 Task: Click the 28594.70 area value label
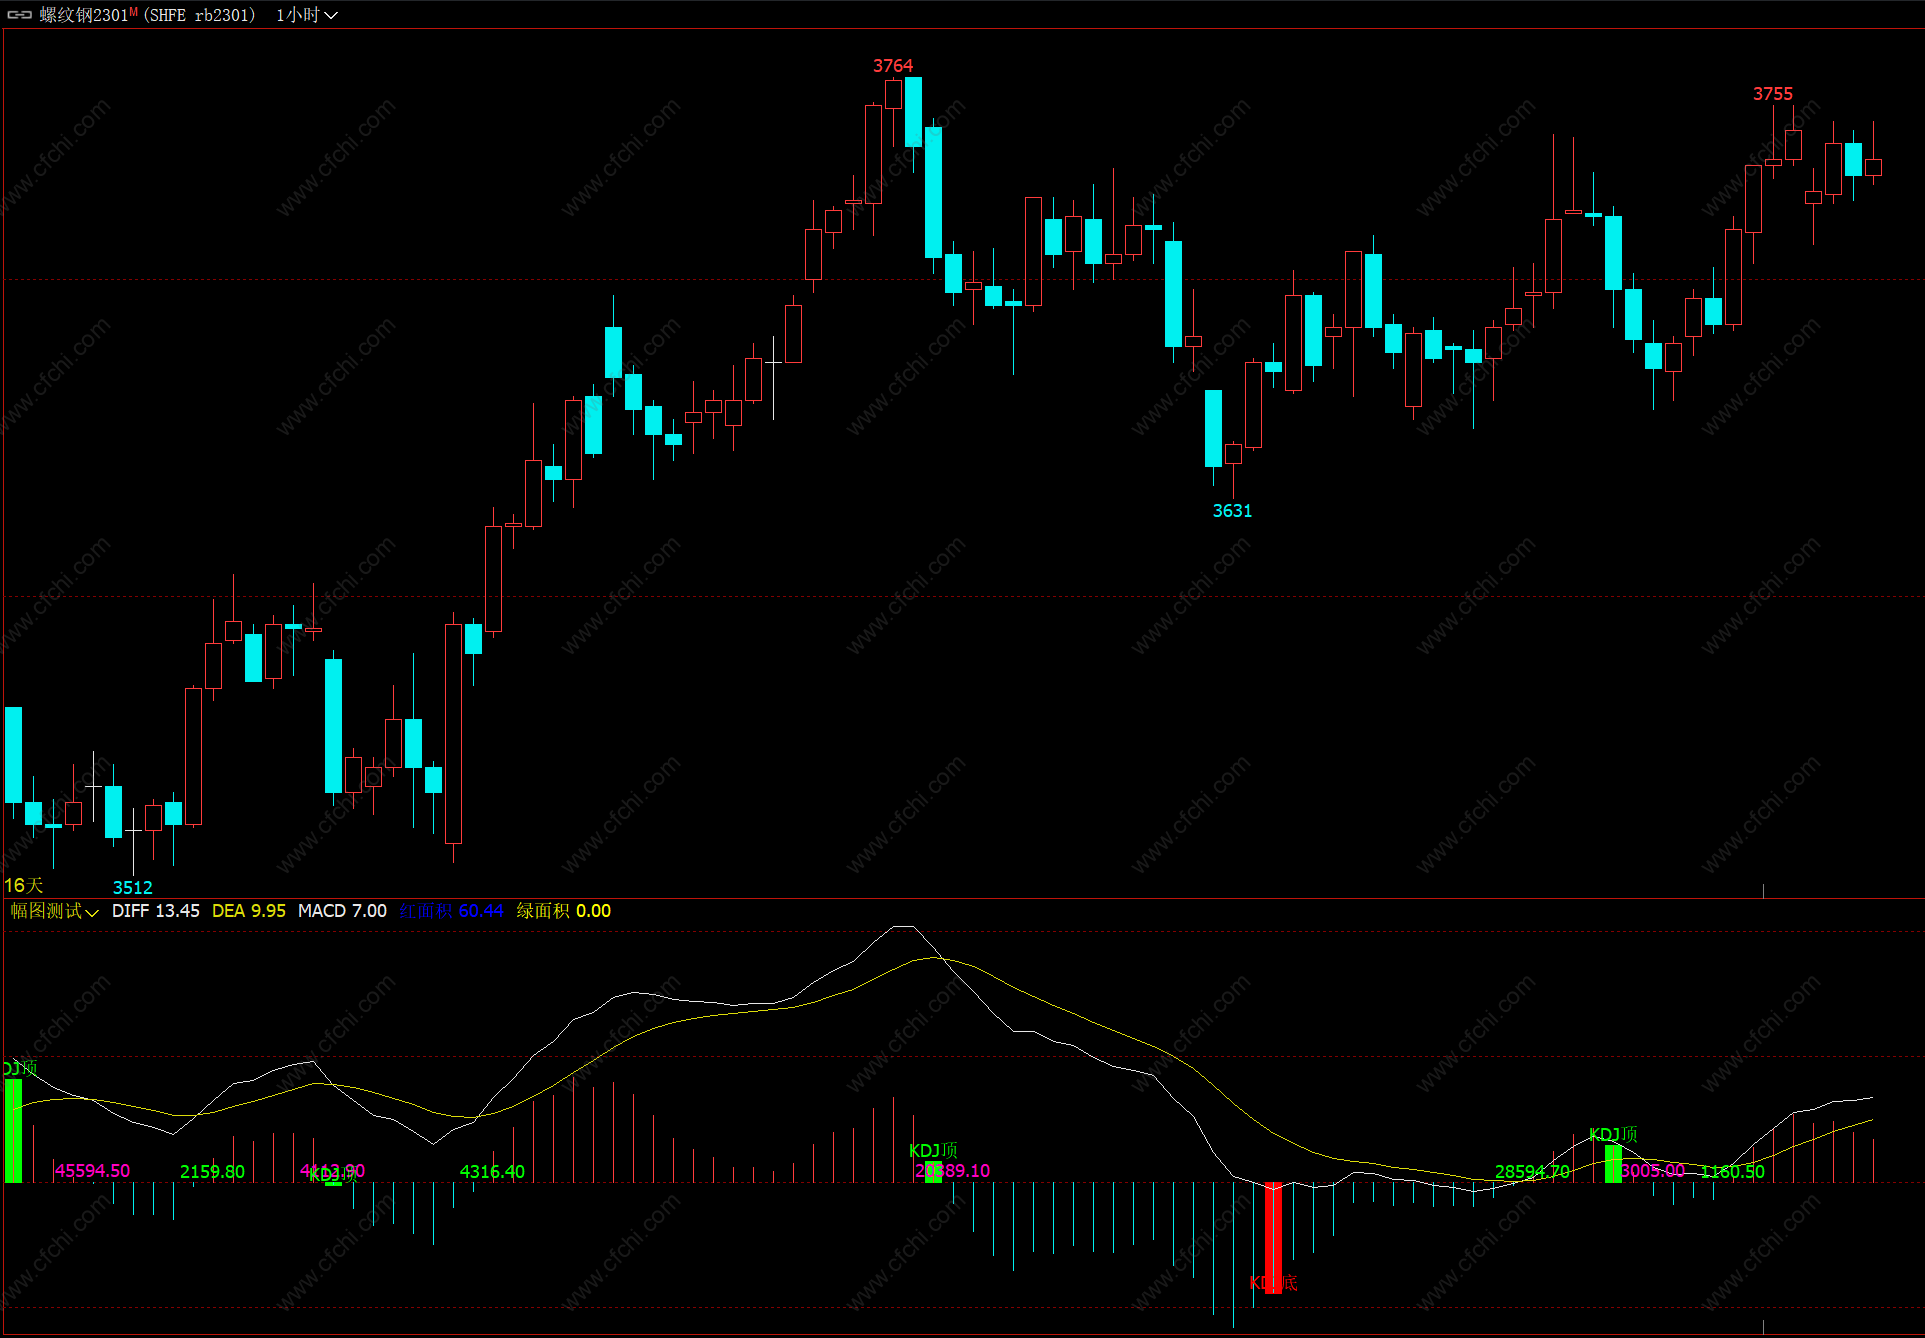click(x=1531, y=1172)
